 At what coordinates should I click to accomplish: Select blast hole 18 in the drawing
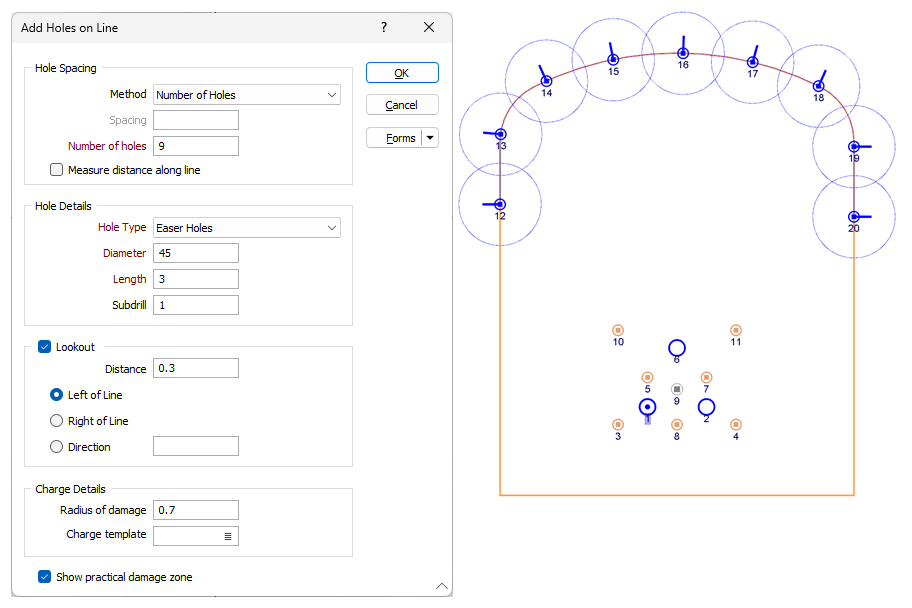click(818, 86)
